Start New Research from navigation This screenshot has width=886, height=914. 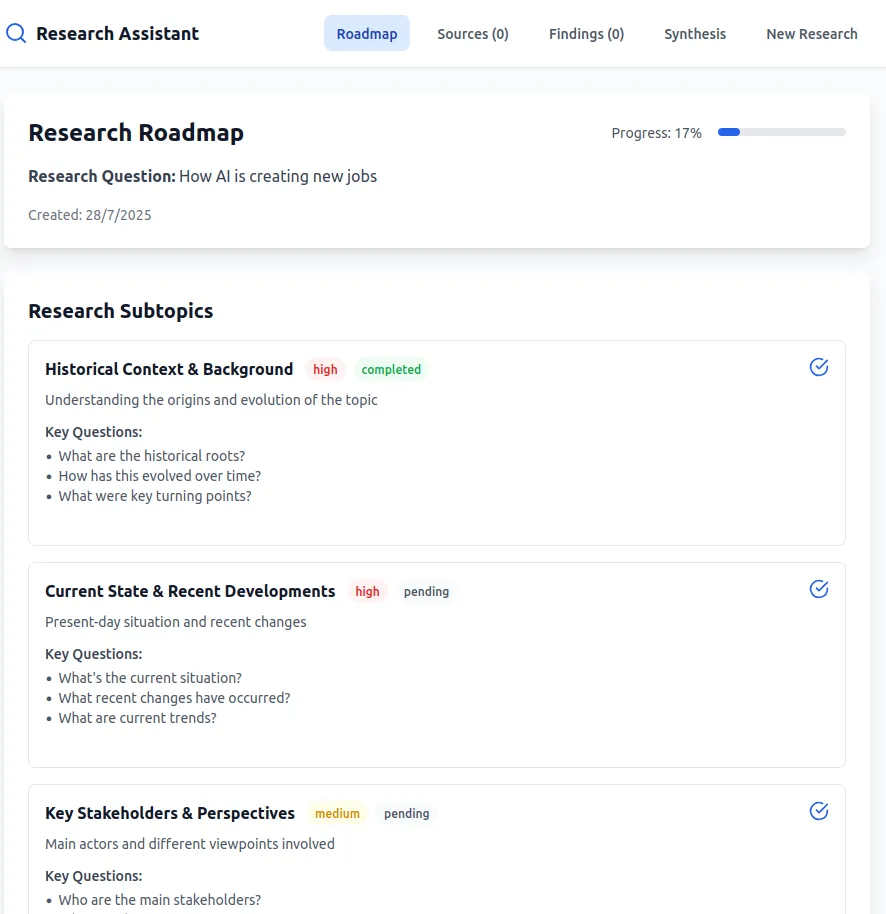pos(811,34)
